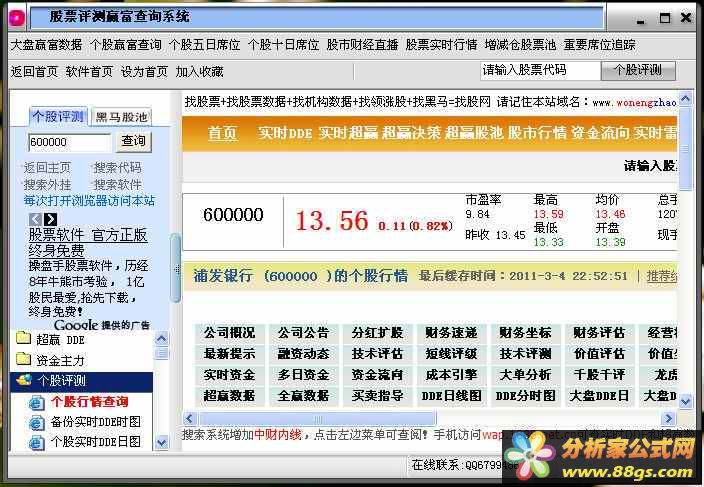Click 返回主页 link in left panel
Viewport: 704px width, 487px height.
click(x=47, y=168)
